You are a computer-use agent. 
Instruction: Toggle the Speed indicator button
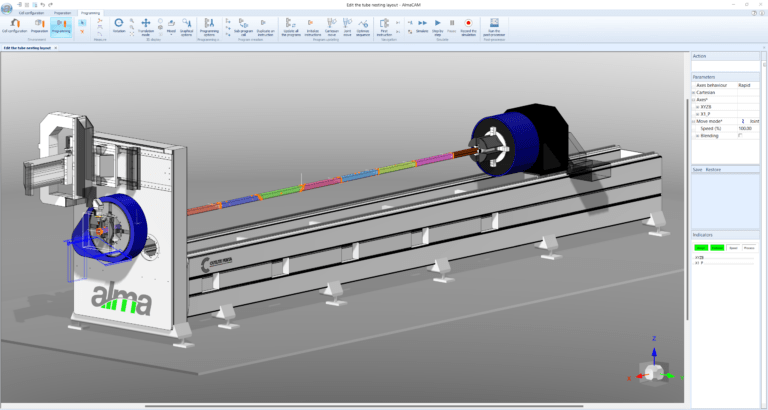[x=733, y=246]
